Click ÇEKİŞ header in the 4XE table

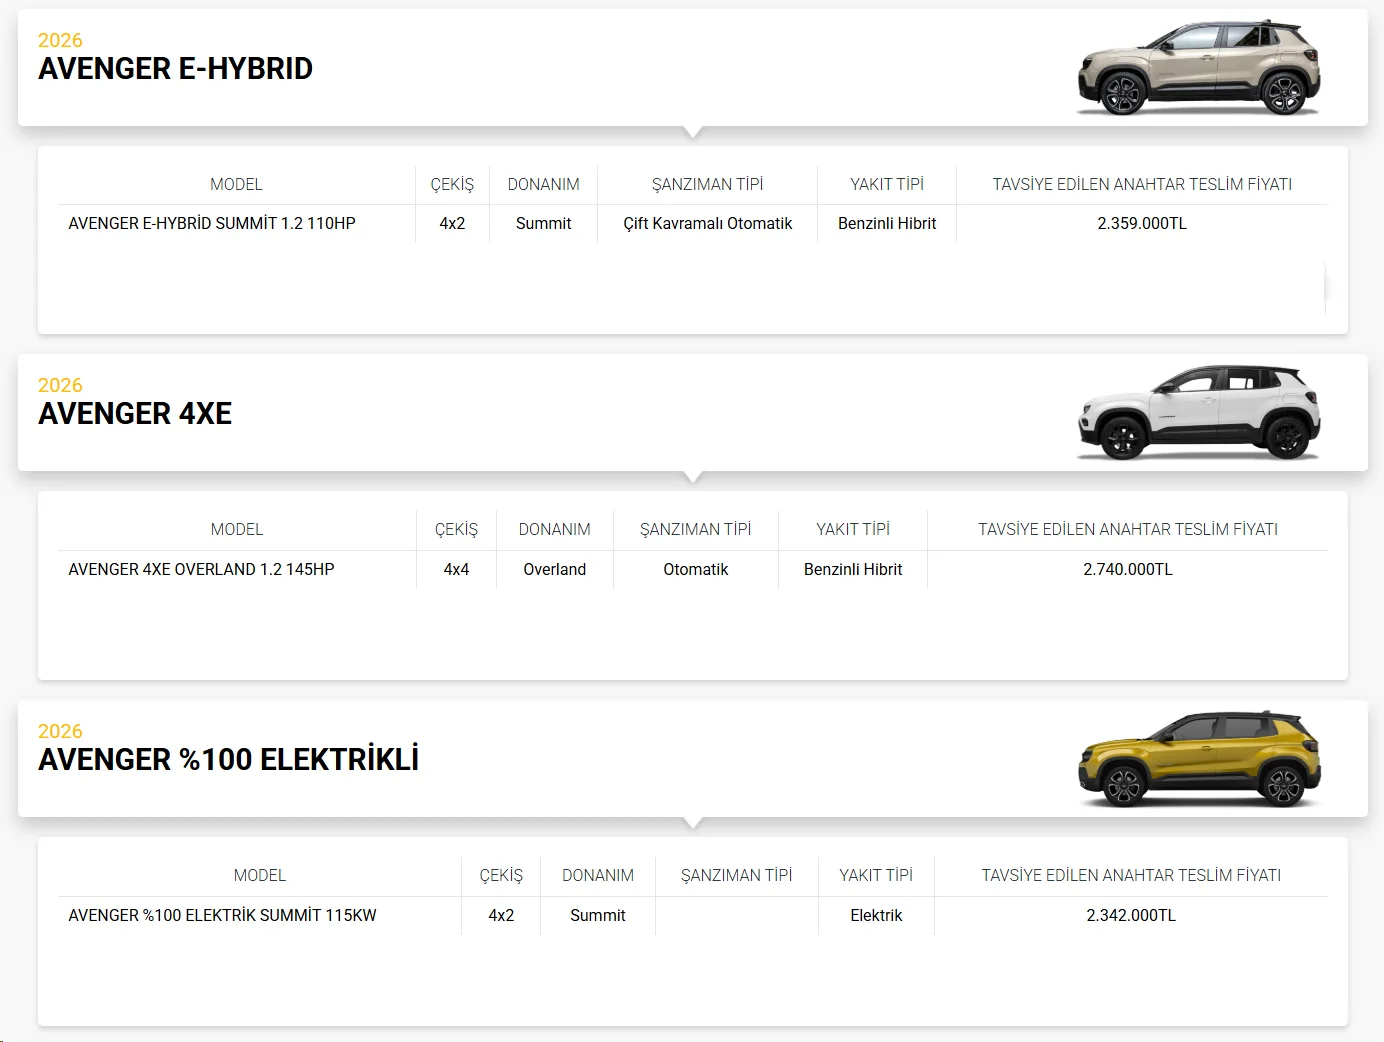[456, 529]
